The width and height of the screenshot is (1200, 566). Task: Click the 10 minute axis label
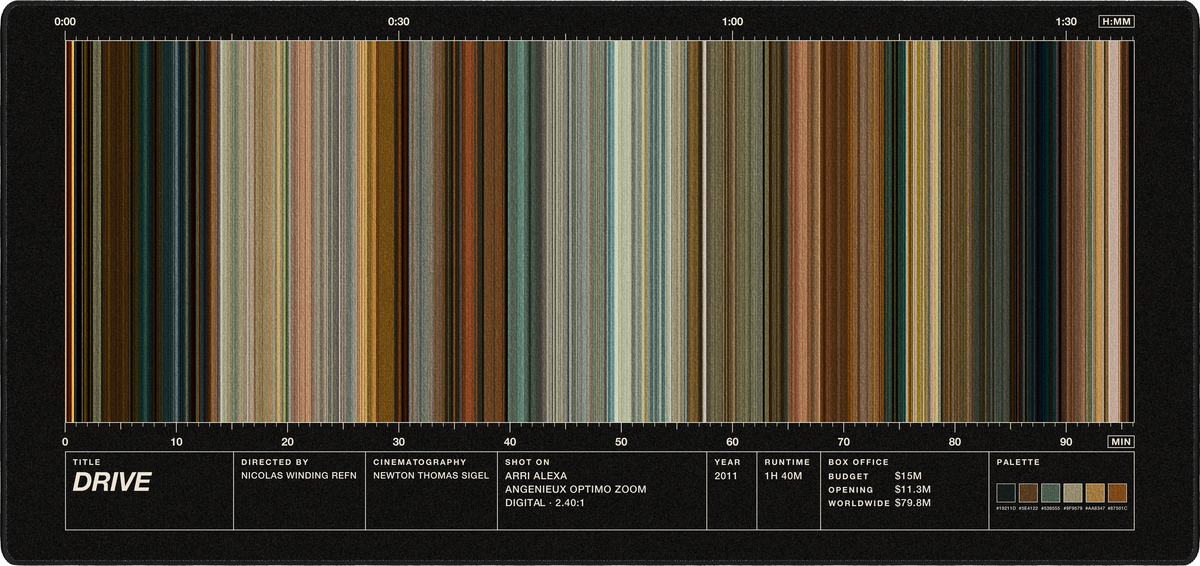[177, 442]
